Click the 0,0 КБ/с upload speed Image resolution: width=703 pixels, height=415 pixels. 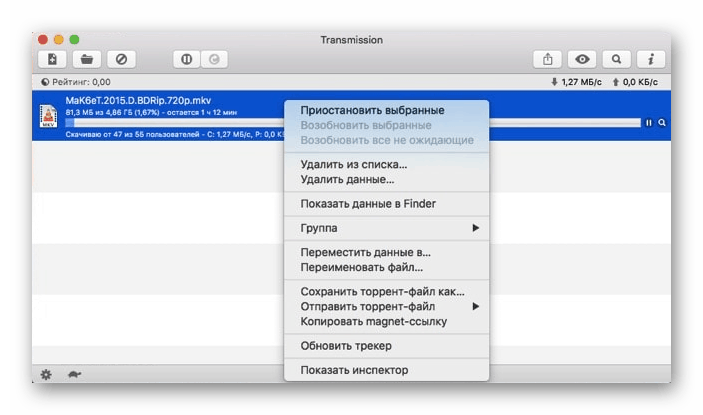click(640, 82)
